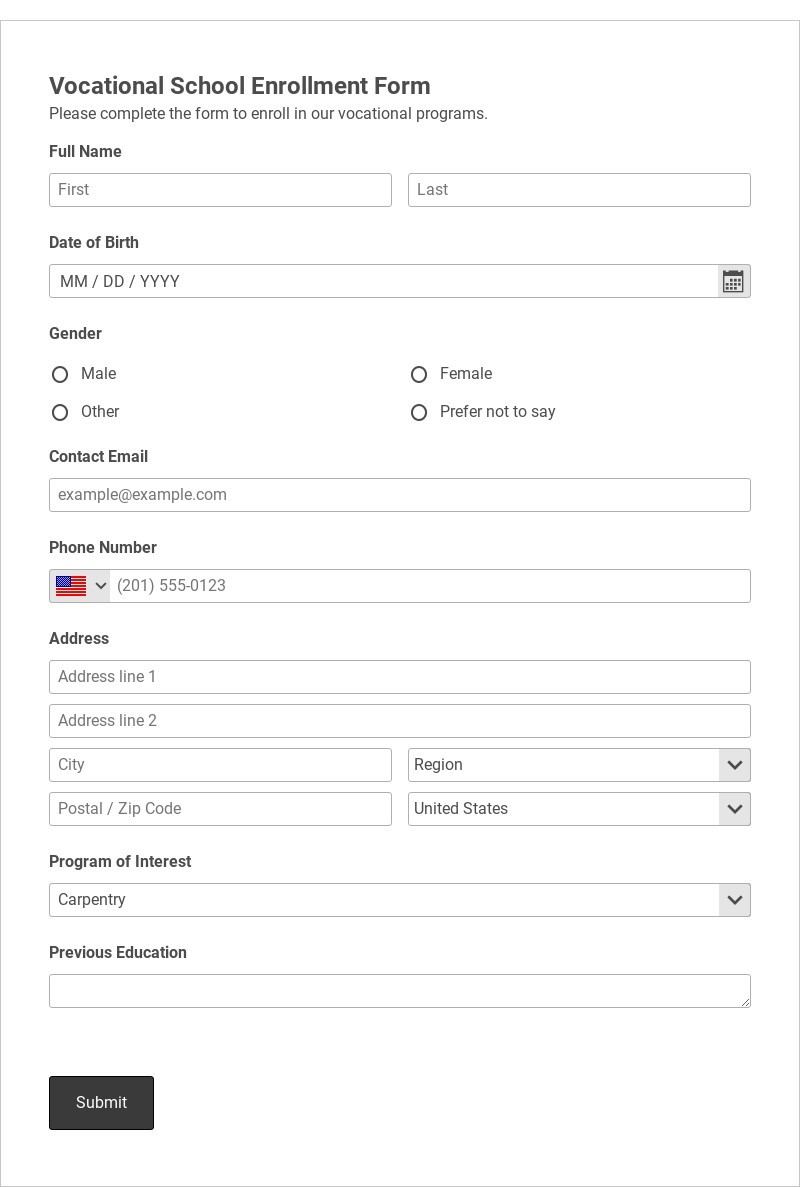Focus the Last name field
Viewport: 800px width, 1187px height.
(x=579, y=190)
